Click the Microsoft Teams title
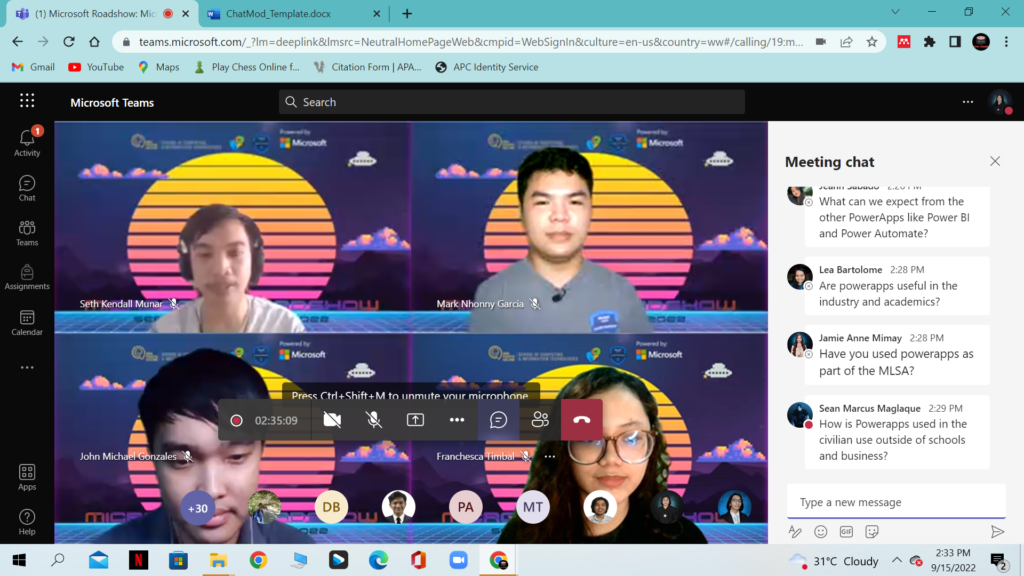1024x576 pixels. point(112,103)
